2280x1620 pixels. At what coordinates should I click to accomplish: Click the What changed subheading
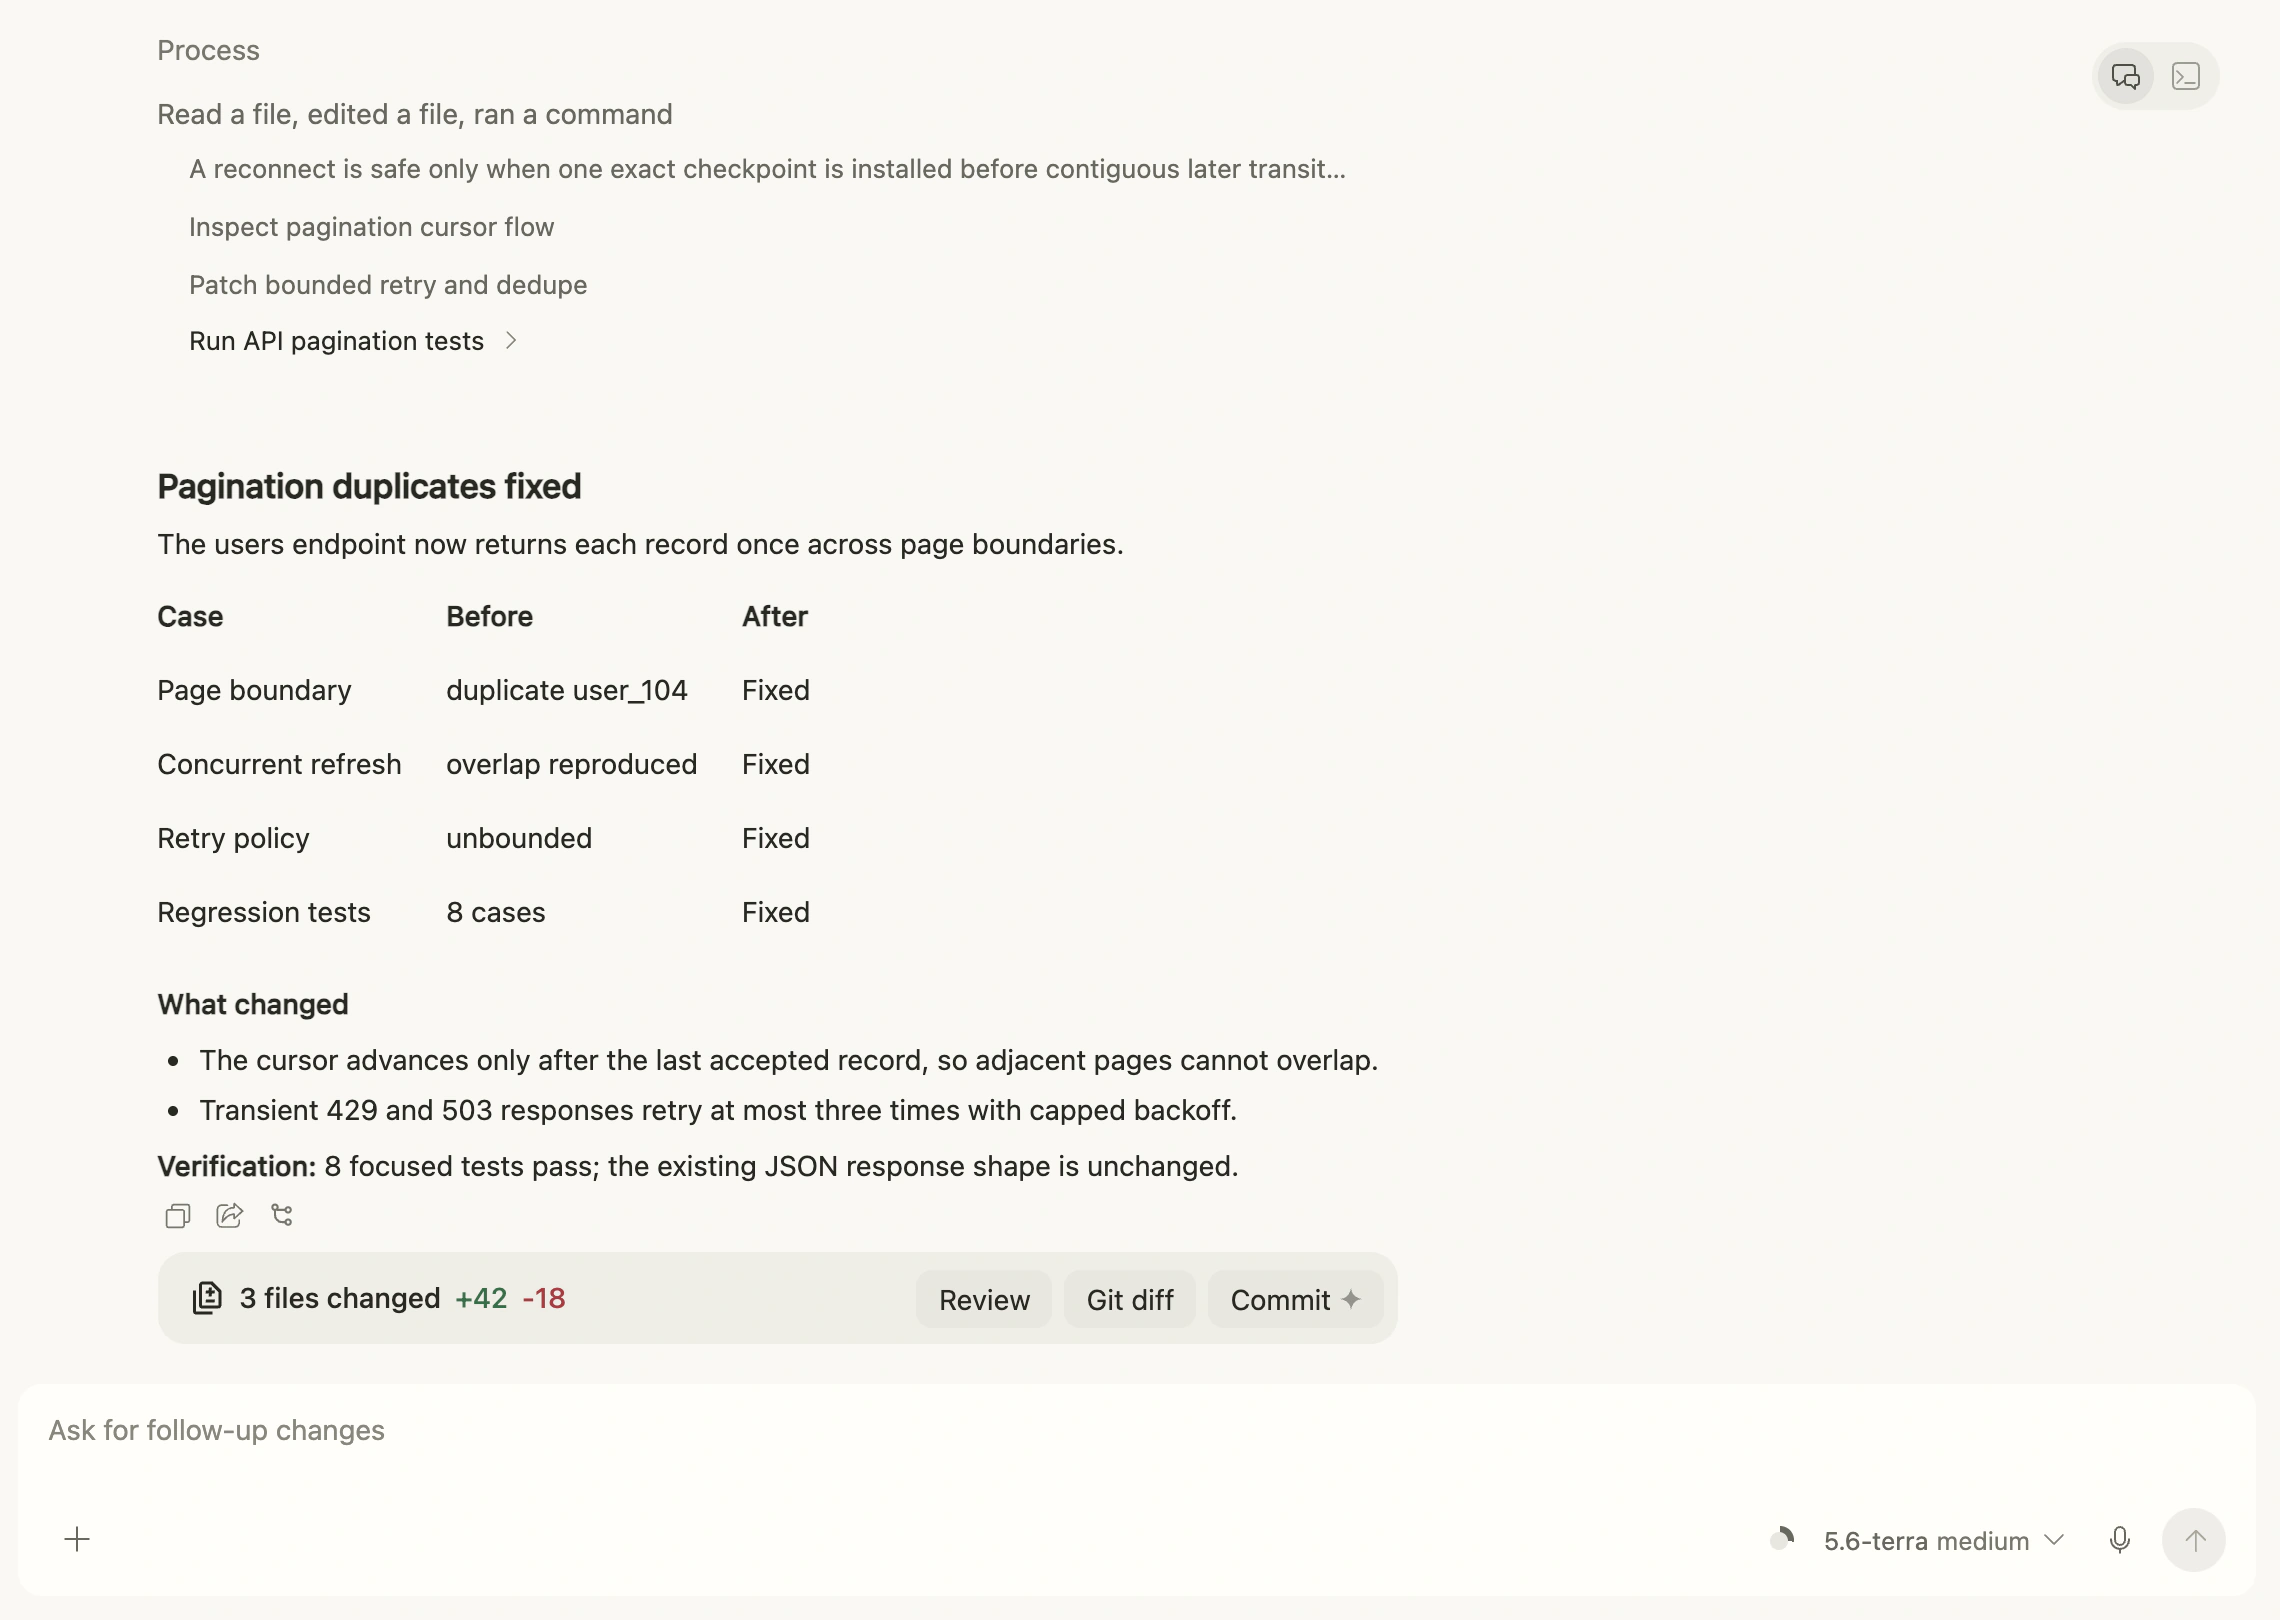(x=253, y=1004)
